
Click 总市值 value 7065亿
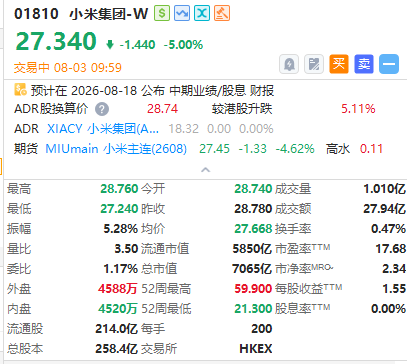[252, 269]
